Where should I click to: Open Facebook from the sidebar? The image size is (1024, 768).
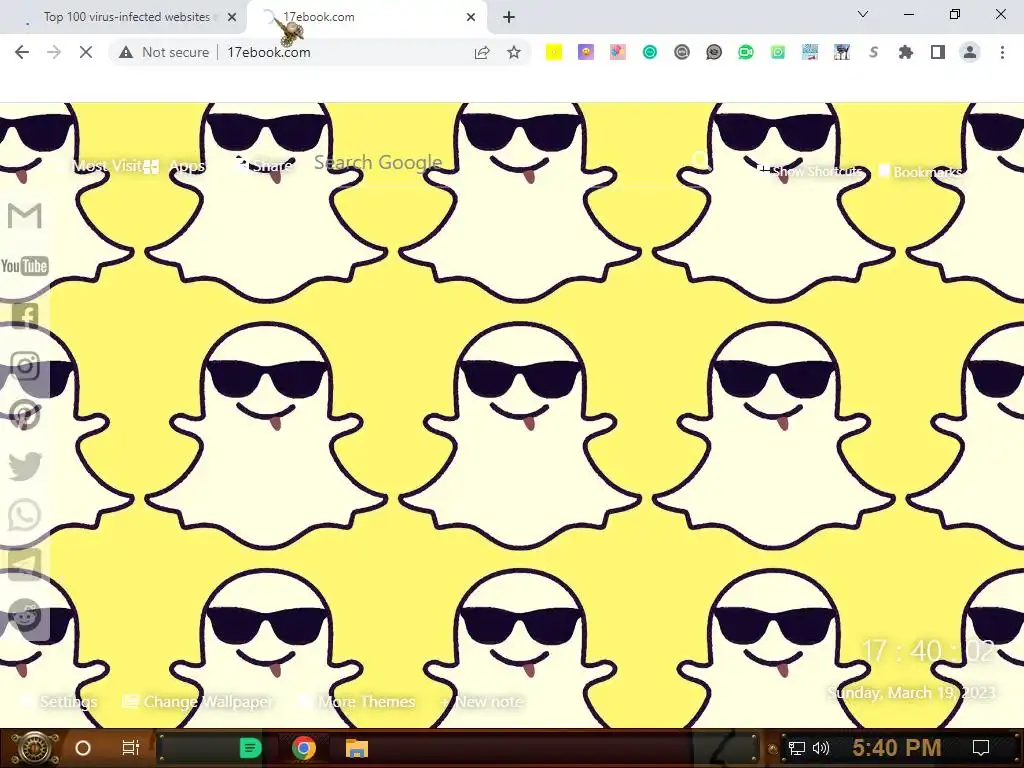pyautogui.click(x=25, y=316)
